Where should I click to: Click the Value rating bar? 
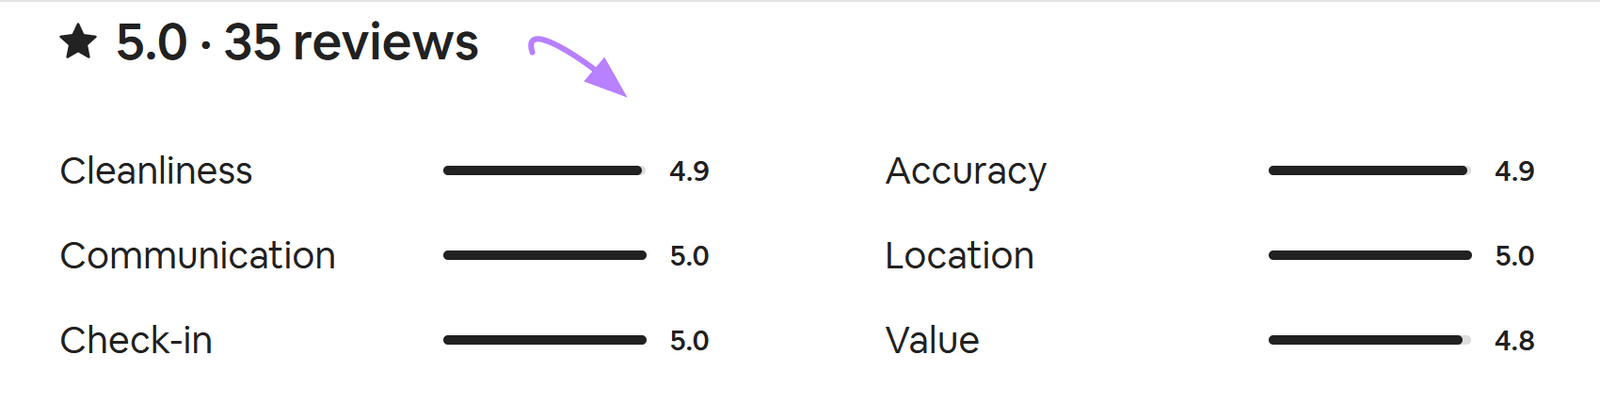click(1369, 341)
